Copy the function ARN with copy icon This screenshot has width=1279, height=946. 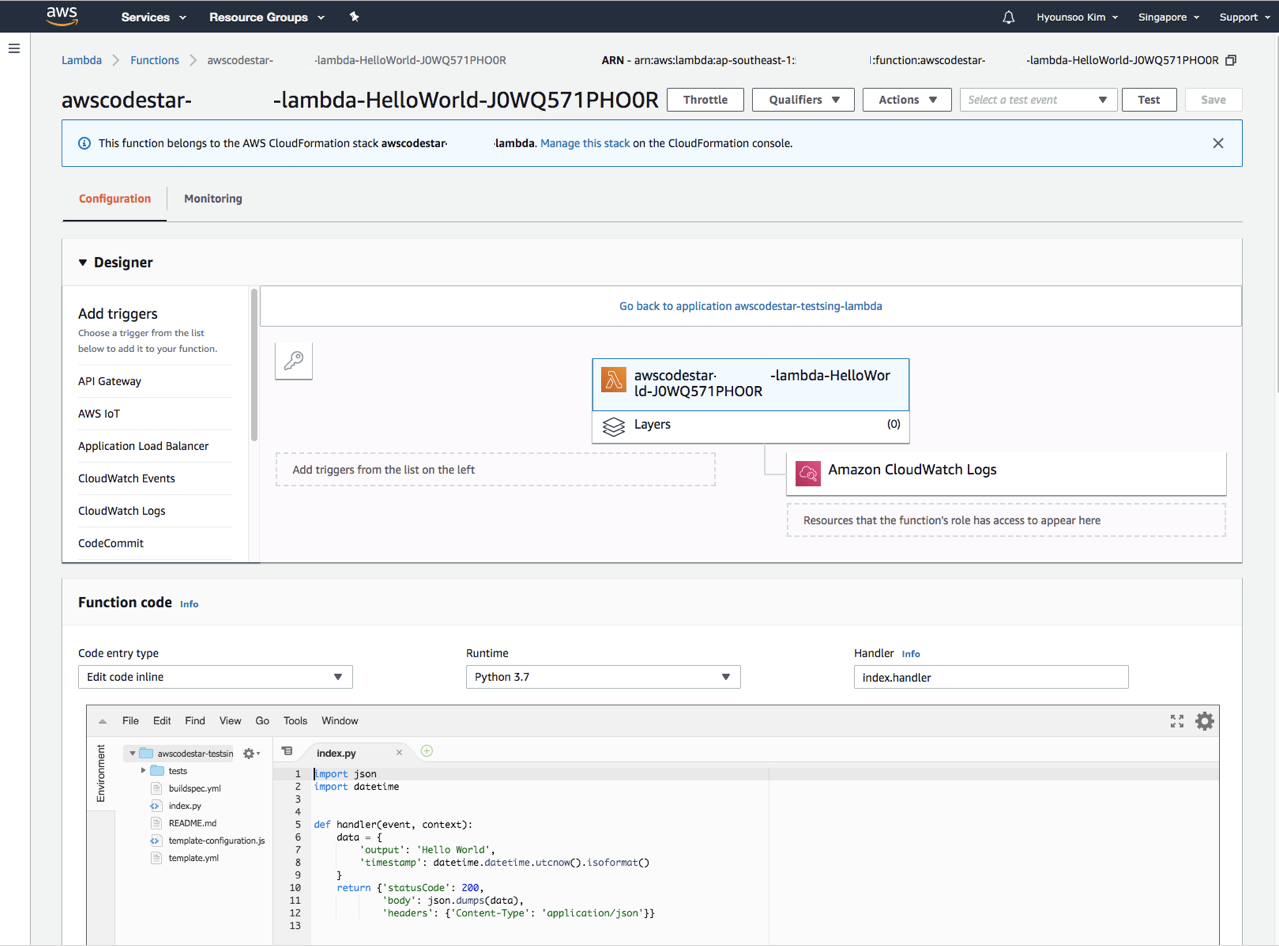[1231, 60]
